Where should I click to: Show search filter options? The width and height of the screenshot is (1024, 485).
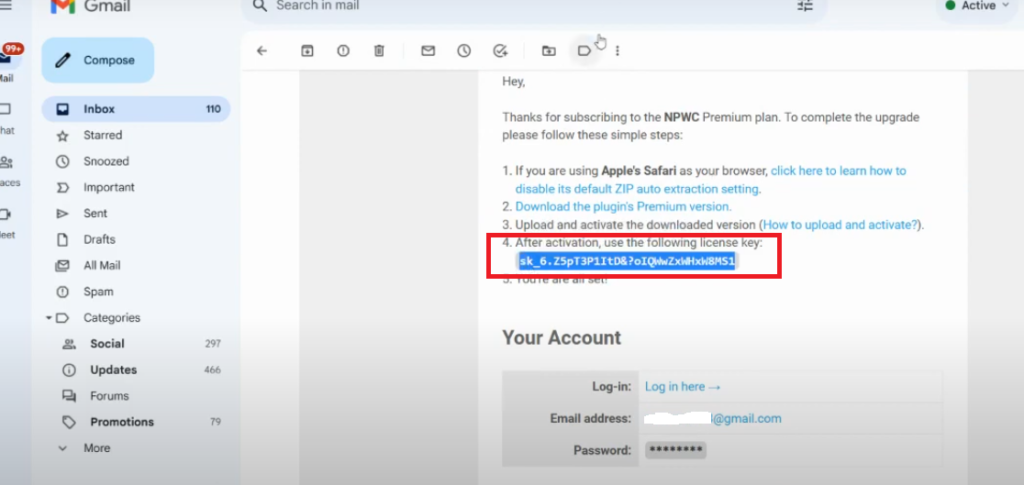(805, 6)
